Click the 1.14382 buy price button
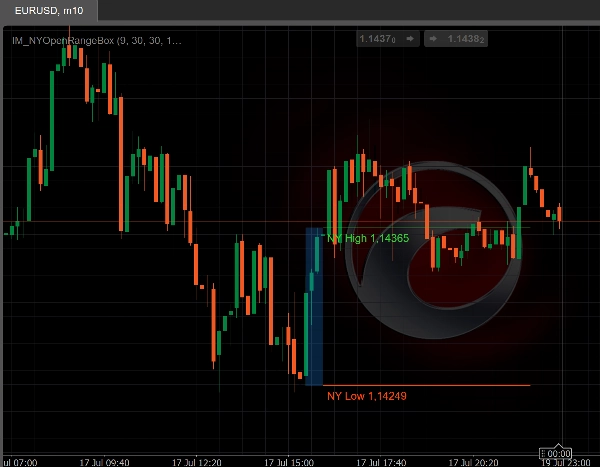The width and height of the screenshot is (600, 467). click(x=456, y=39)
